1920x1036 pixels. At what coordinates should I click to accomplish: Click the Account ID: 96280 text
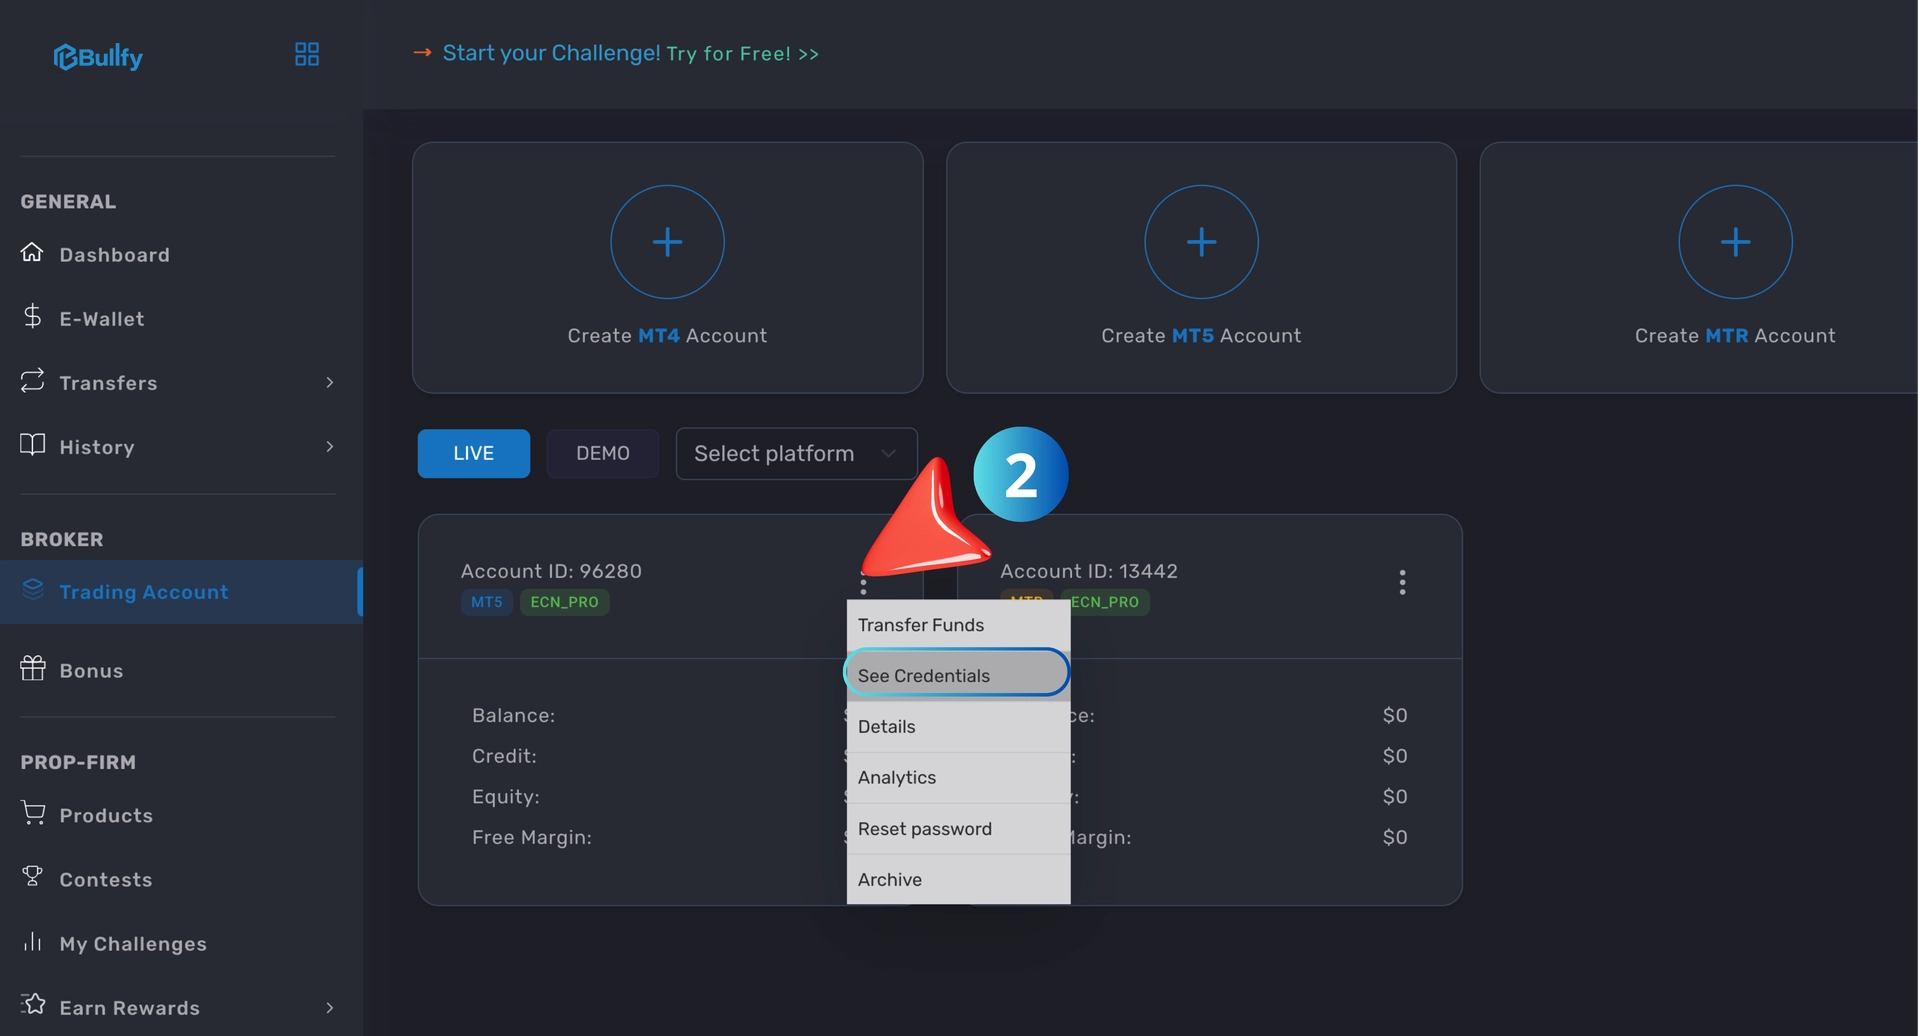[x=551, y=571]
